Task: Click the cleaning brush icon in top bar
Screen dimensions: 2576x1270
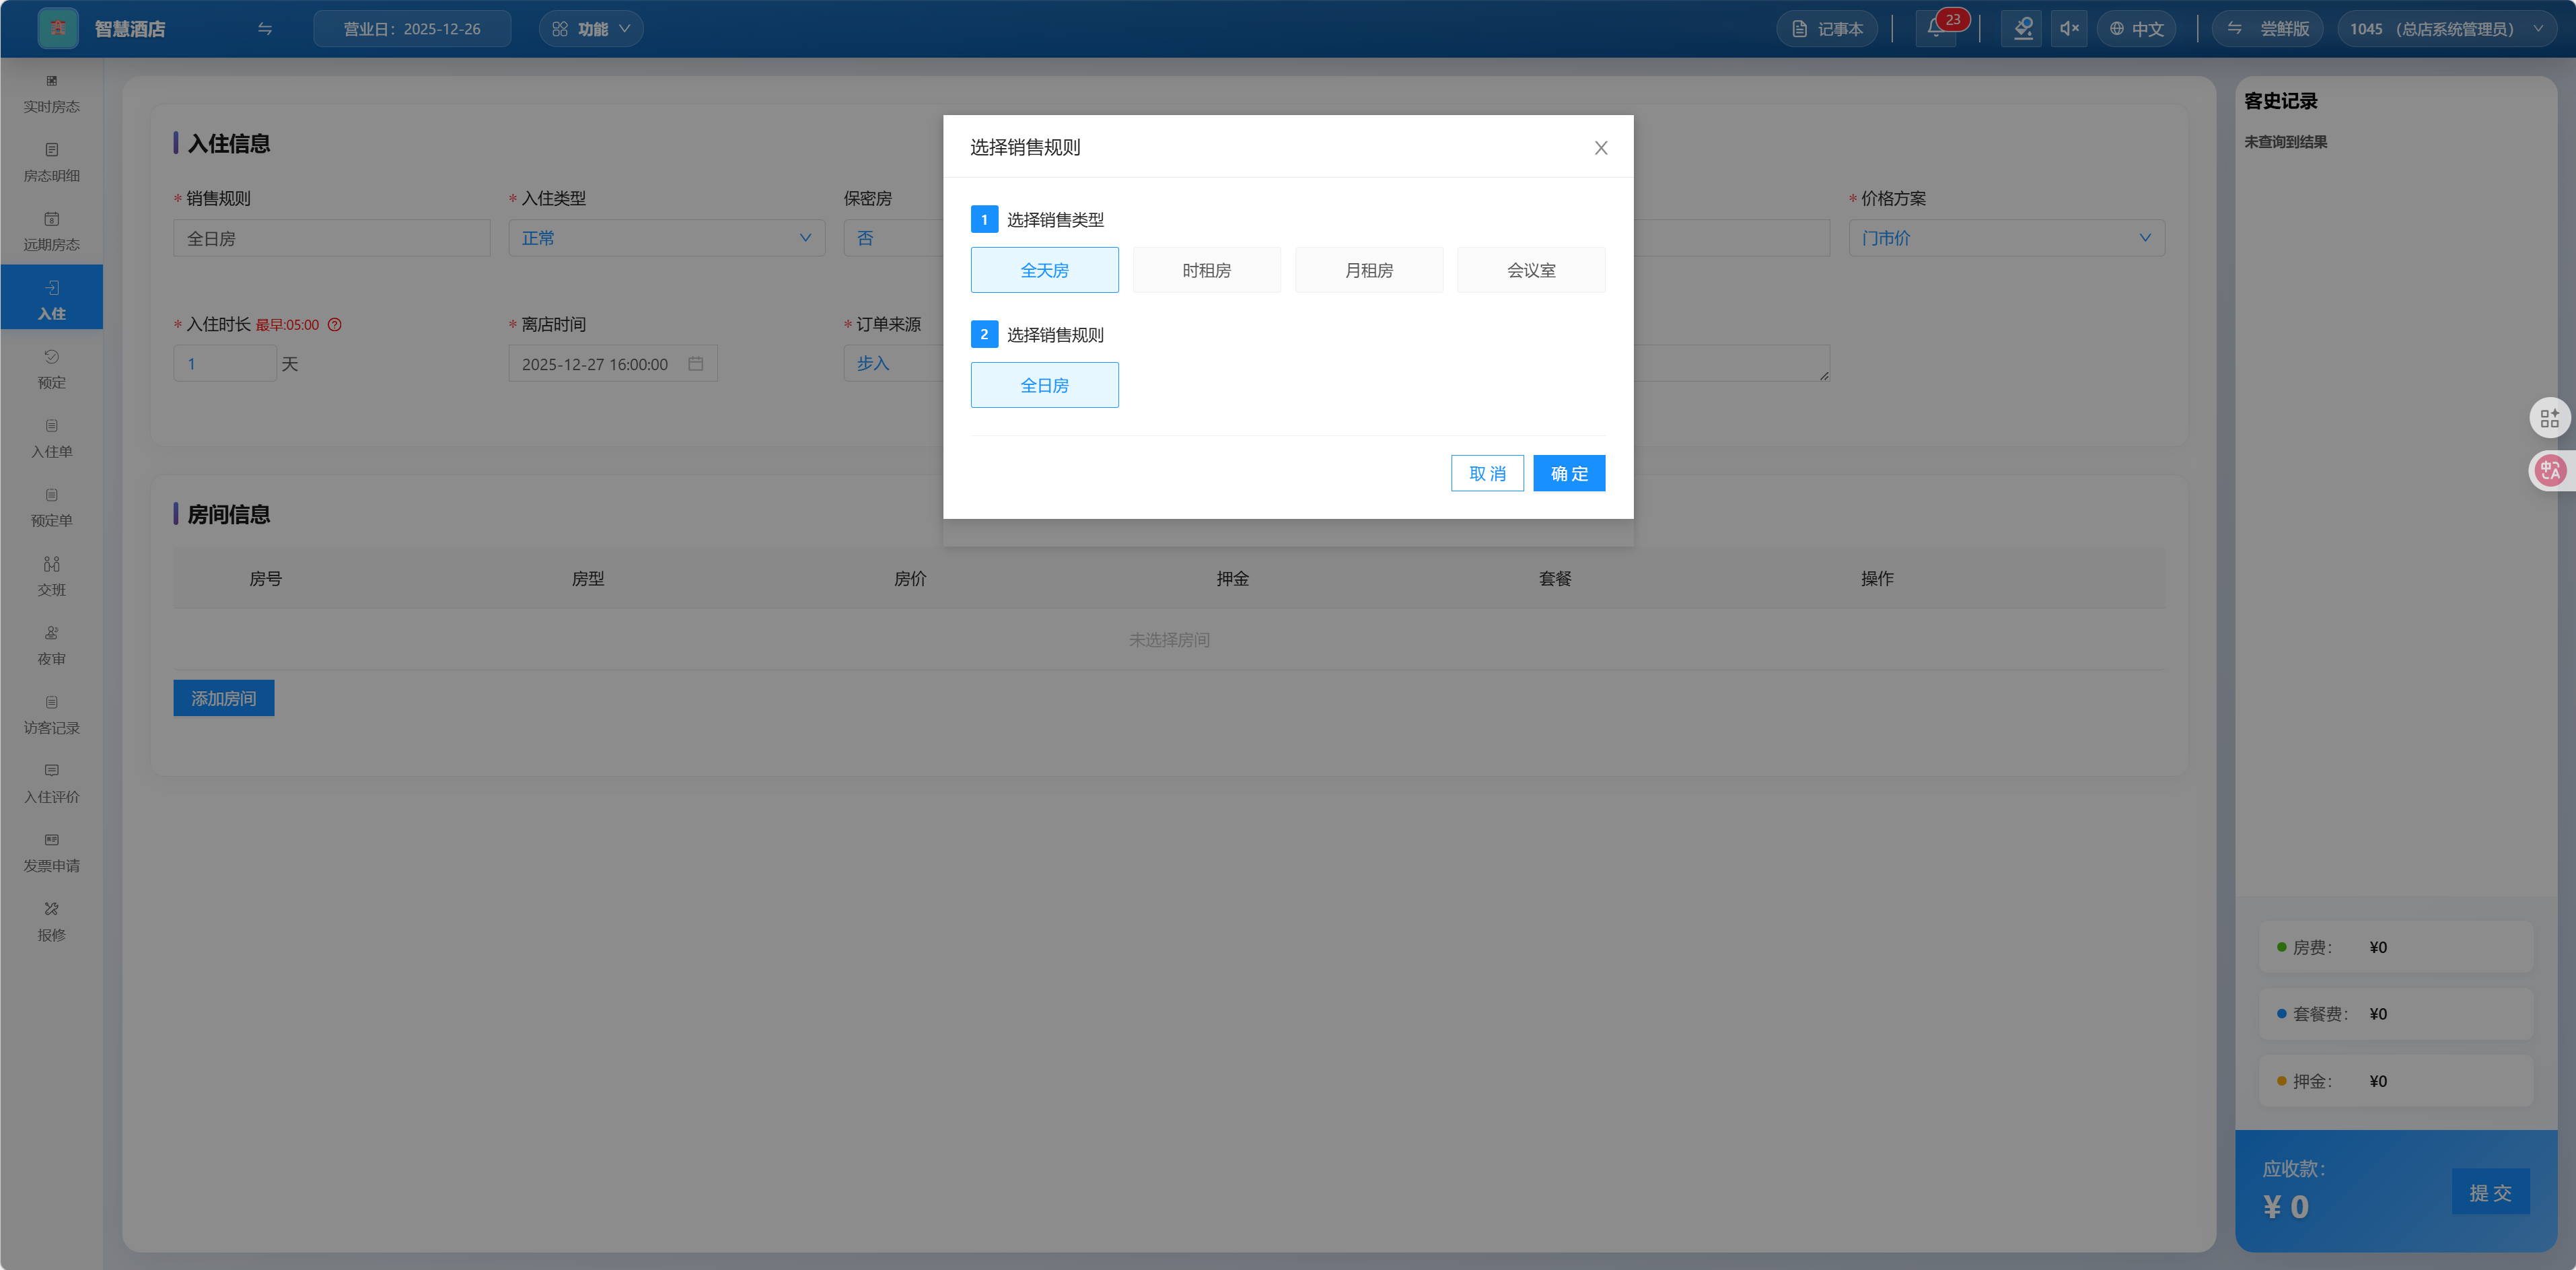Action: [2022, 29]
